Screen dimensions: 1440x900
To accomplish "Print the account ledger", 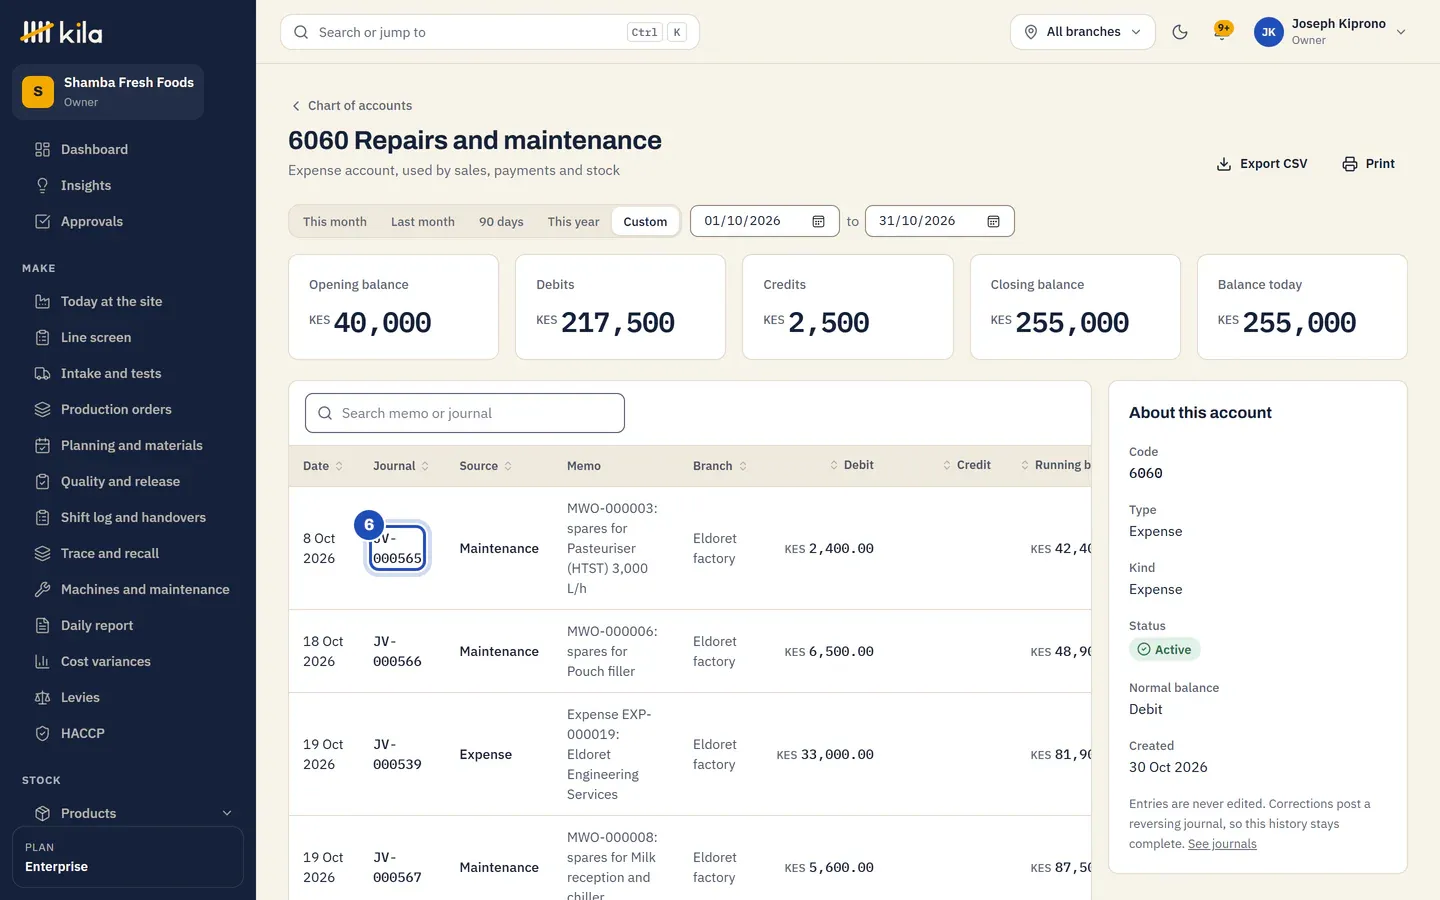I will 1368,164.
